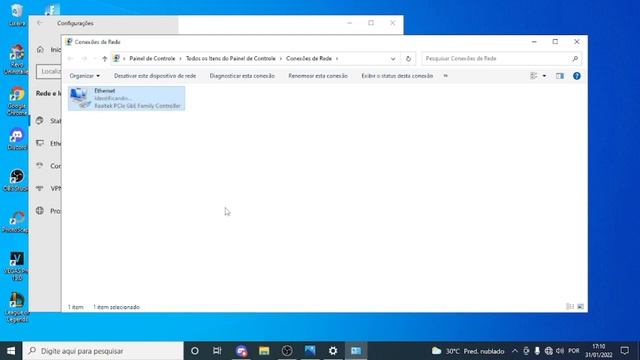Click POR language indicator in tray
Image resolution: width=640 pixels, height=360 pixels.
click(x=573, y=351)
